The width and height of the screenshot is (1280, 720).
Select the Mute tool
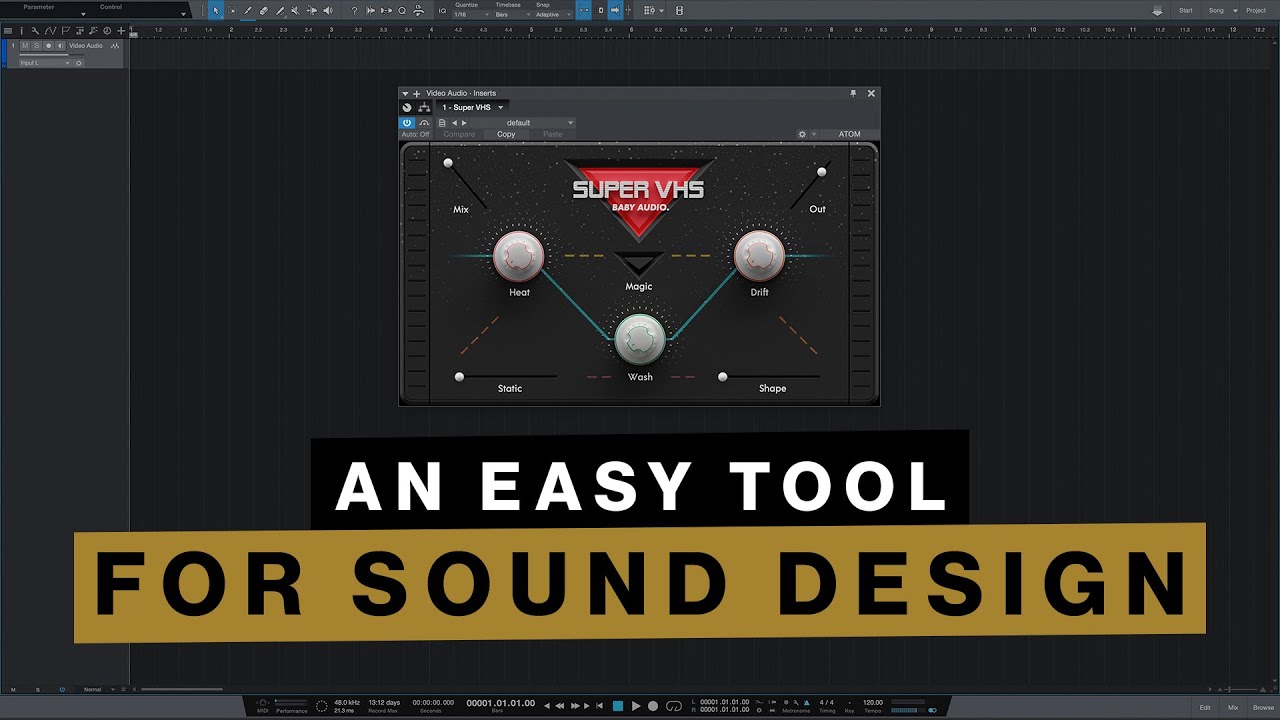[295, 11]
